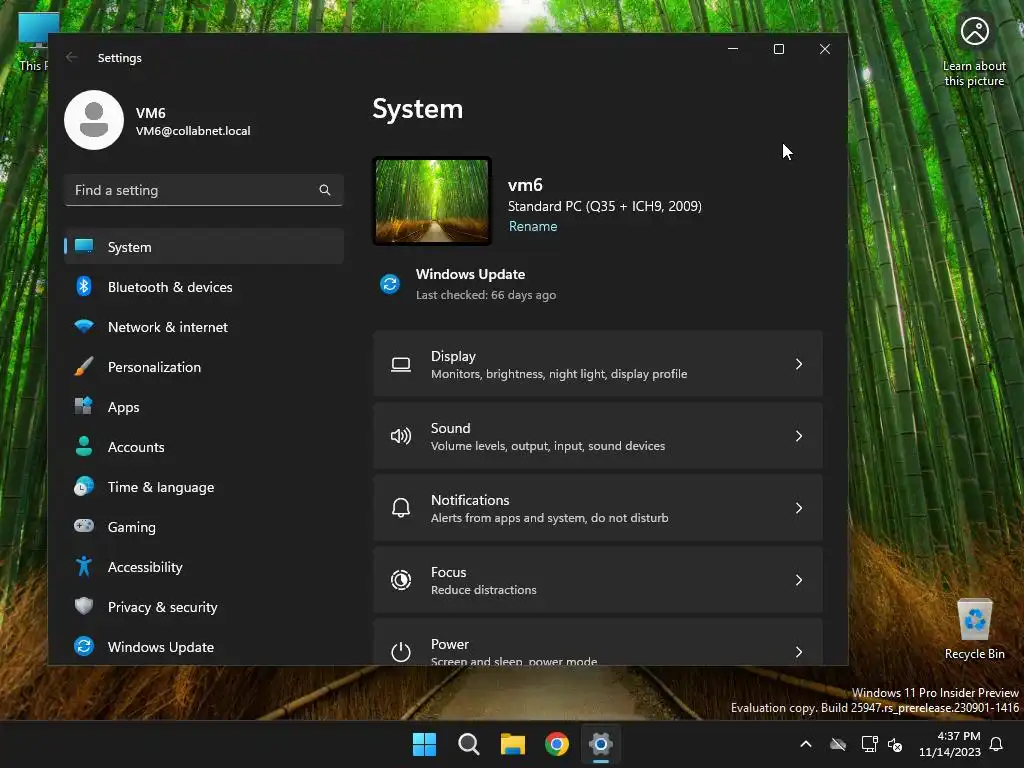Open File Explorer from taskbar

click(513, 744)
